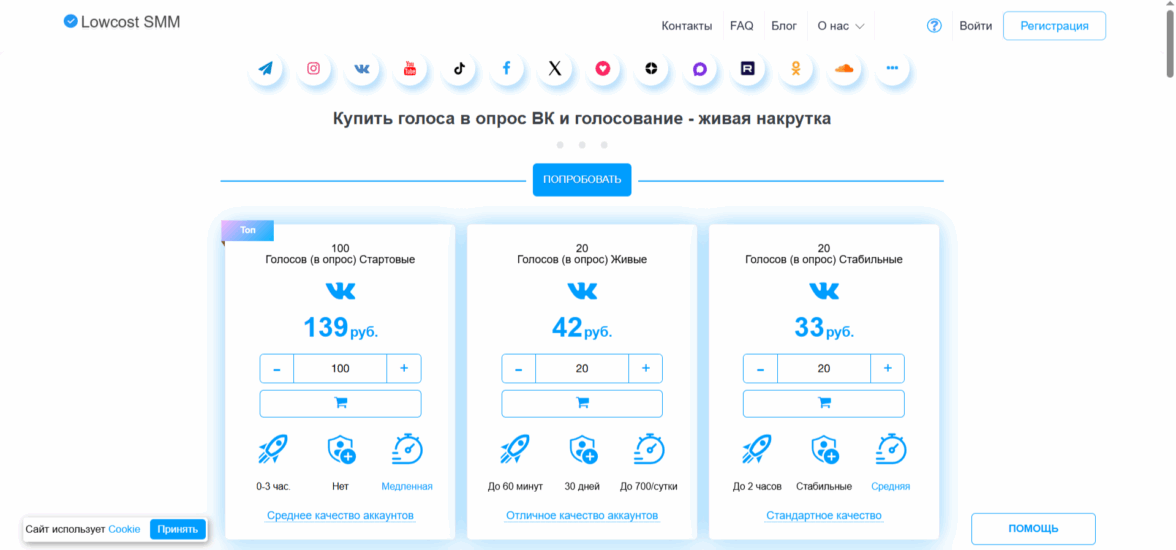Click the quantity field in Живые card
This screenshot has width=1176, height=550.
point(582,368)
